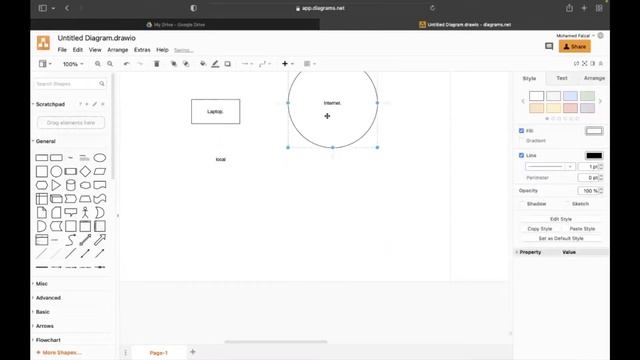The height and width of the screenshot is (360, 640).
Task: Select the callout speech bubble shape
Action: coord(71,212)
